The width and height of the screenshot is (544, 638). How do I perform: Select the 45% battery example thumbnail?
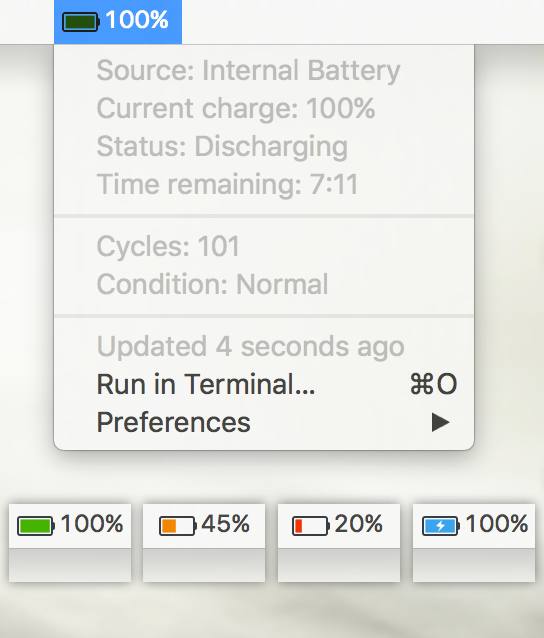[x=204, y=543]
